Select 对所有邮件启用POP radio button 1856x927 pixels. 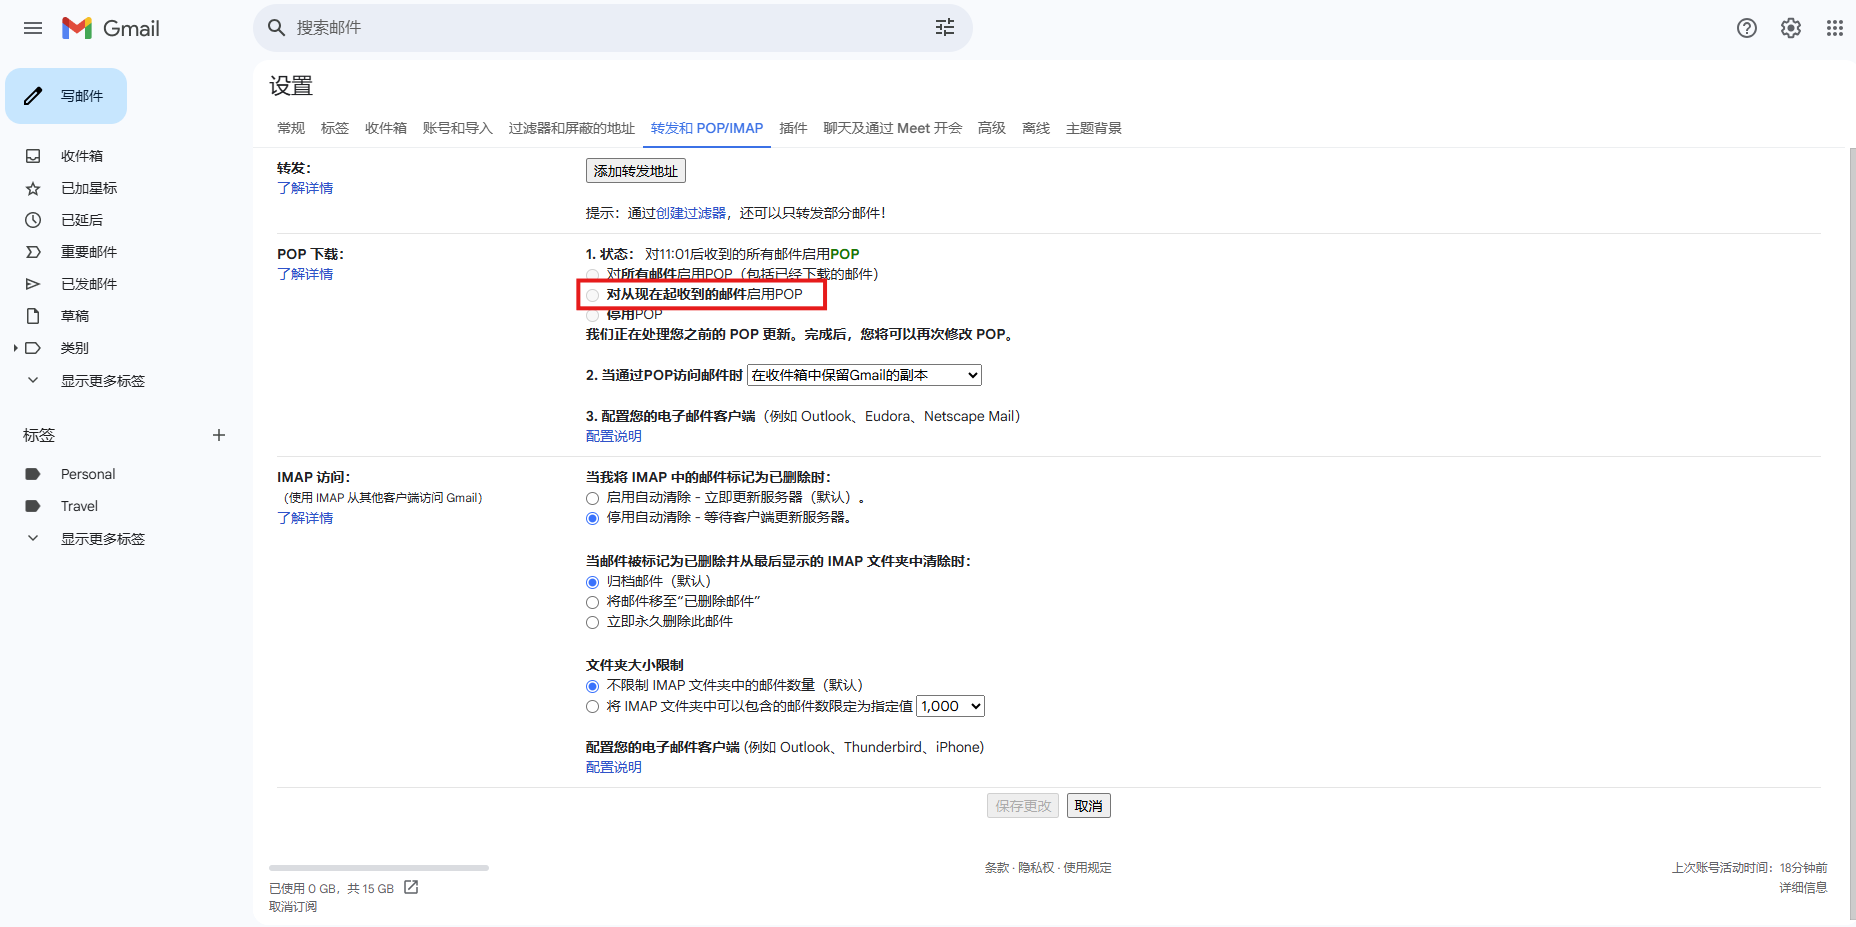pyautogui.click(x=592, y=274)
